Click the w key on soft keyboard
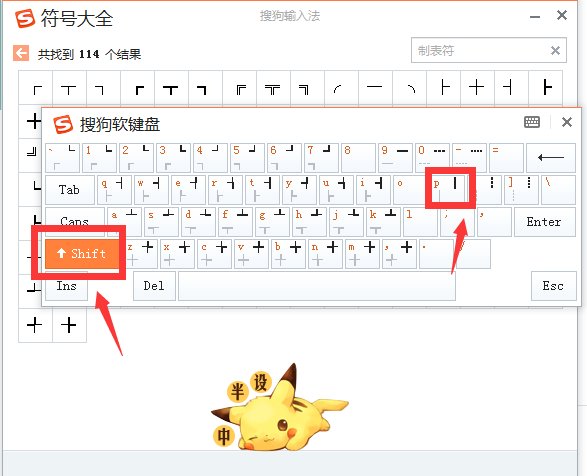Screen dimensions: 587x476 pos(151,190)
